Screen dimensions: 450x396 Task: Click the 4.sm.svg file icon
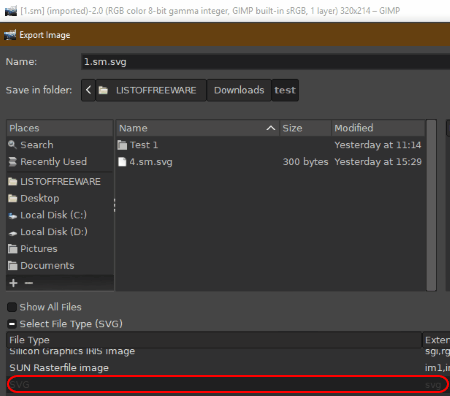(x=122, y=162)
